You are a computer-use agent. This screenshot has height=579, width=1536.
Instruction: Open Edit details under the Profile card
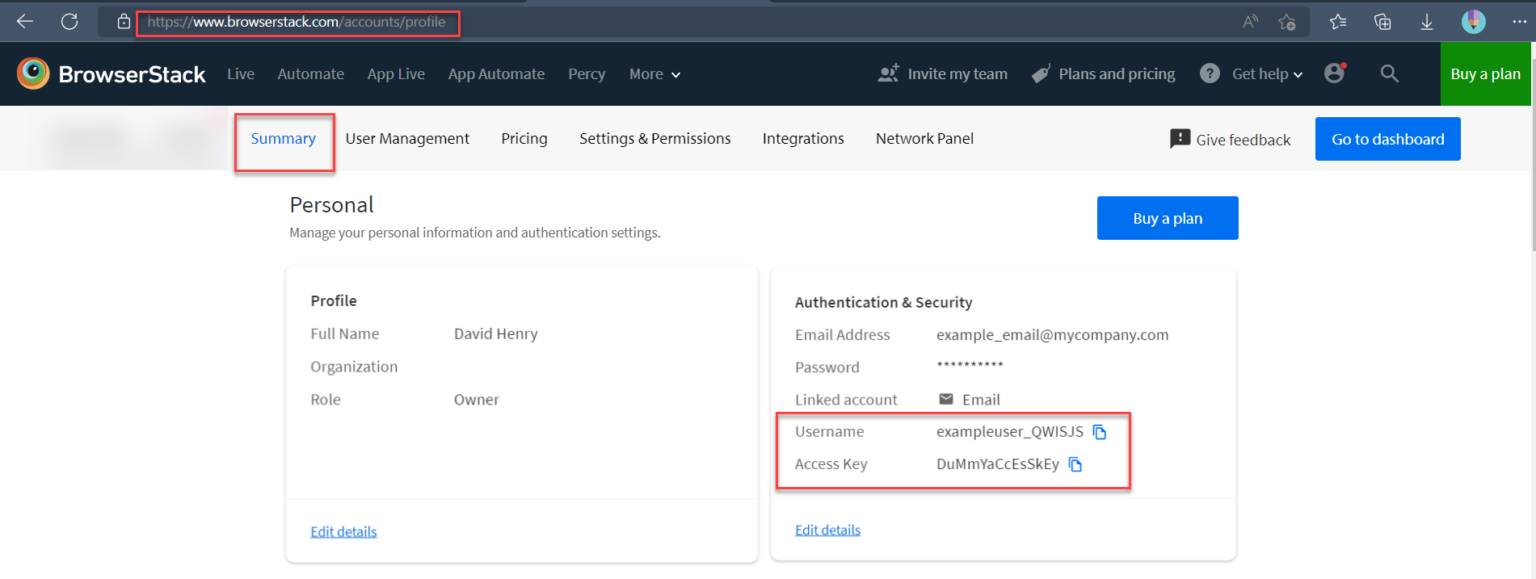point(343,531)
